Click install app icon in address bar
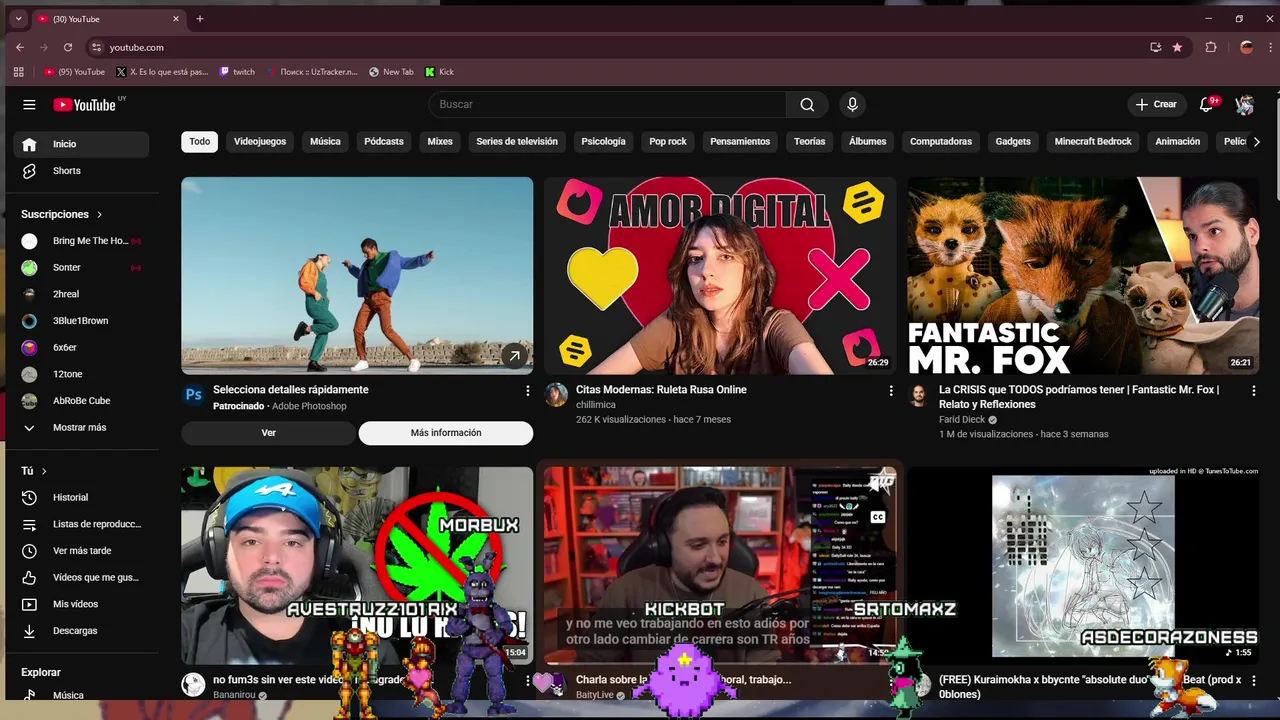The width and height of the screenshot is (1280, 720). pyautogui.click(x=1156, y=47)
